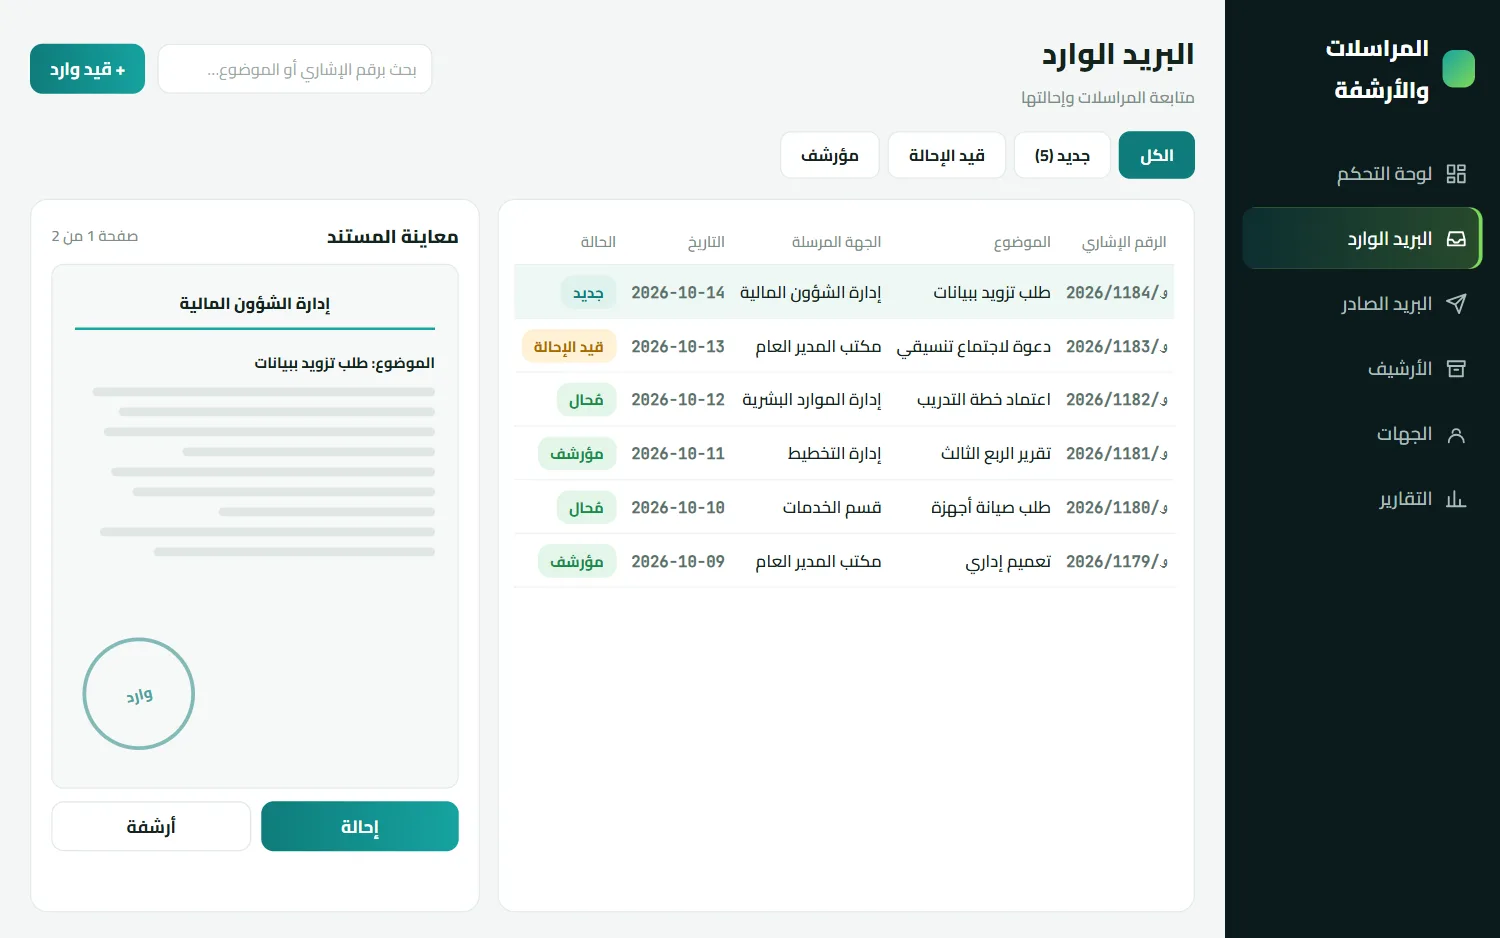Screen dimensions: 1500x938
Task: Click the date 2026-10-10 cell
Action: pos(678,508)
